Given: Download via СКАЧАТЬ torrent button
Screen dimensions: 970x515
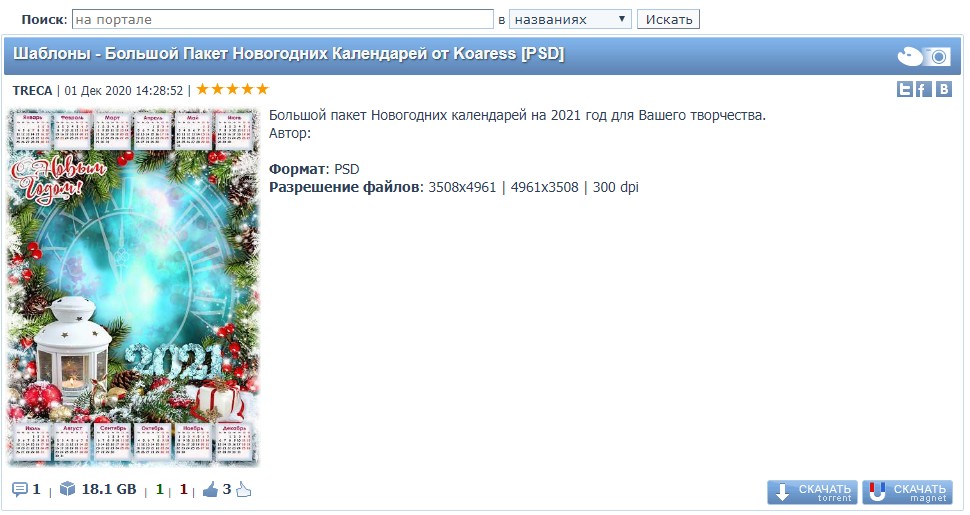Looking at the screenshot, I should [x=812, y=492].
